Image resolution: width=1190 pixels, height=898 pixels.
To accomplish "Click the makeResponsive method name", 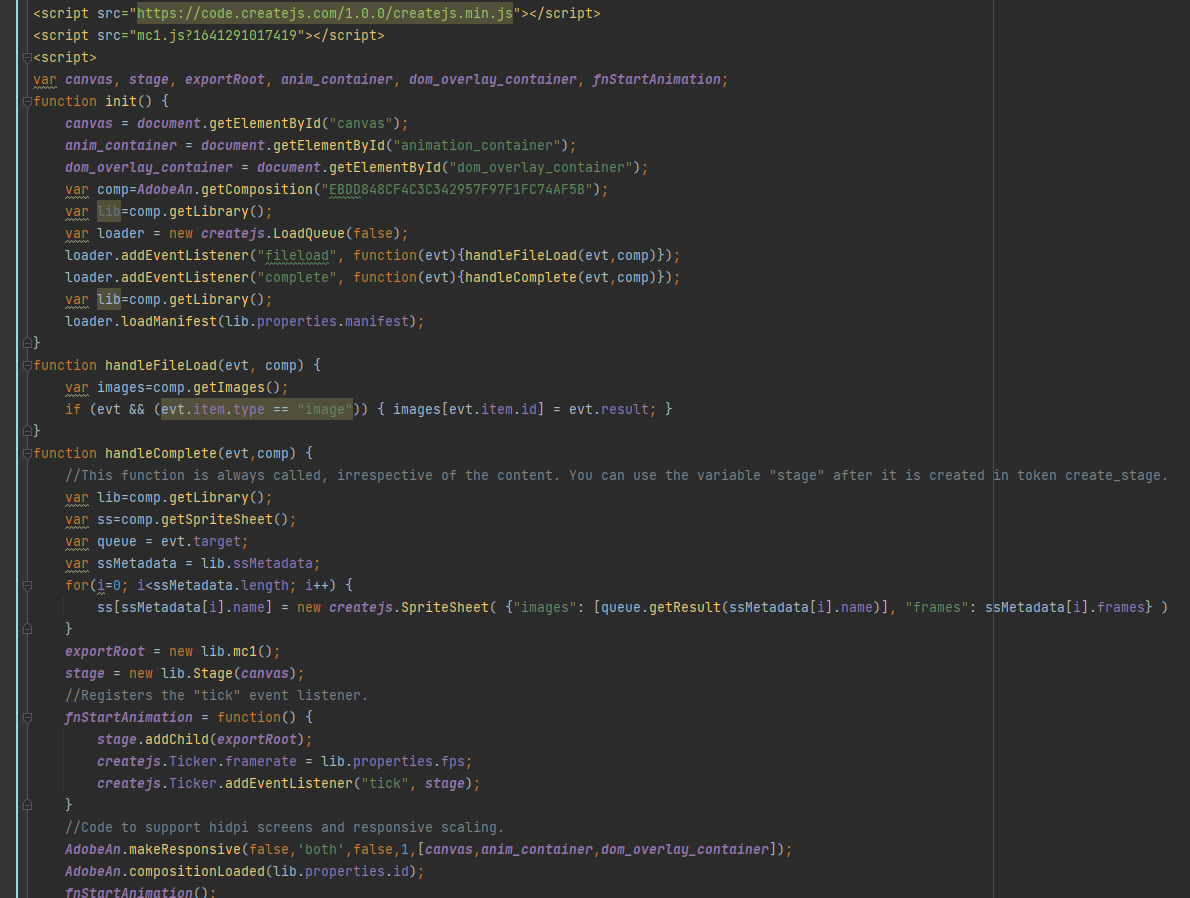I will point(185,849).
